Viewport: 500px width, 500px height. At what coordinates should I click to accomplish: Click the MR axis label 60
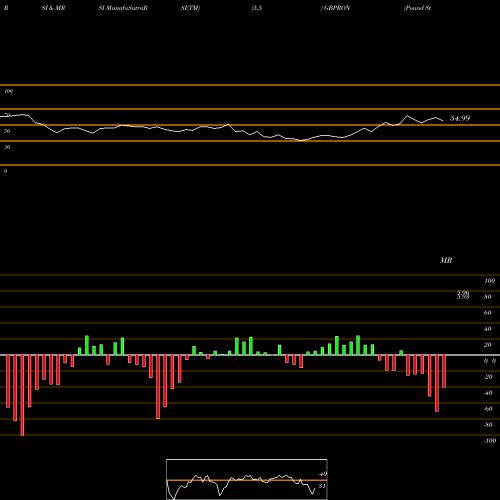(488, 313)
